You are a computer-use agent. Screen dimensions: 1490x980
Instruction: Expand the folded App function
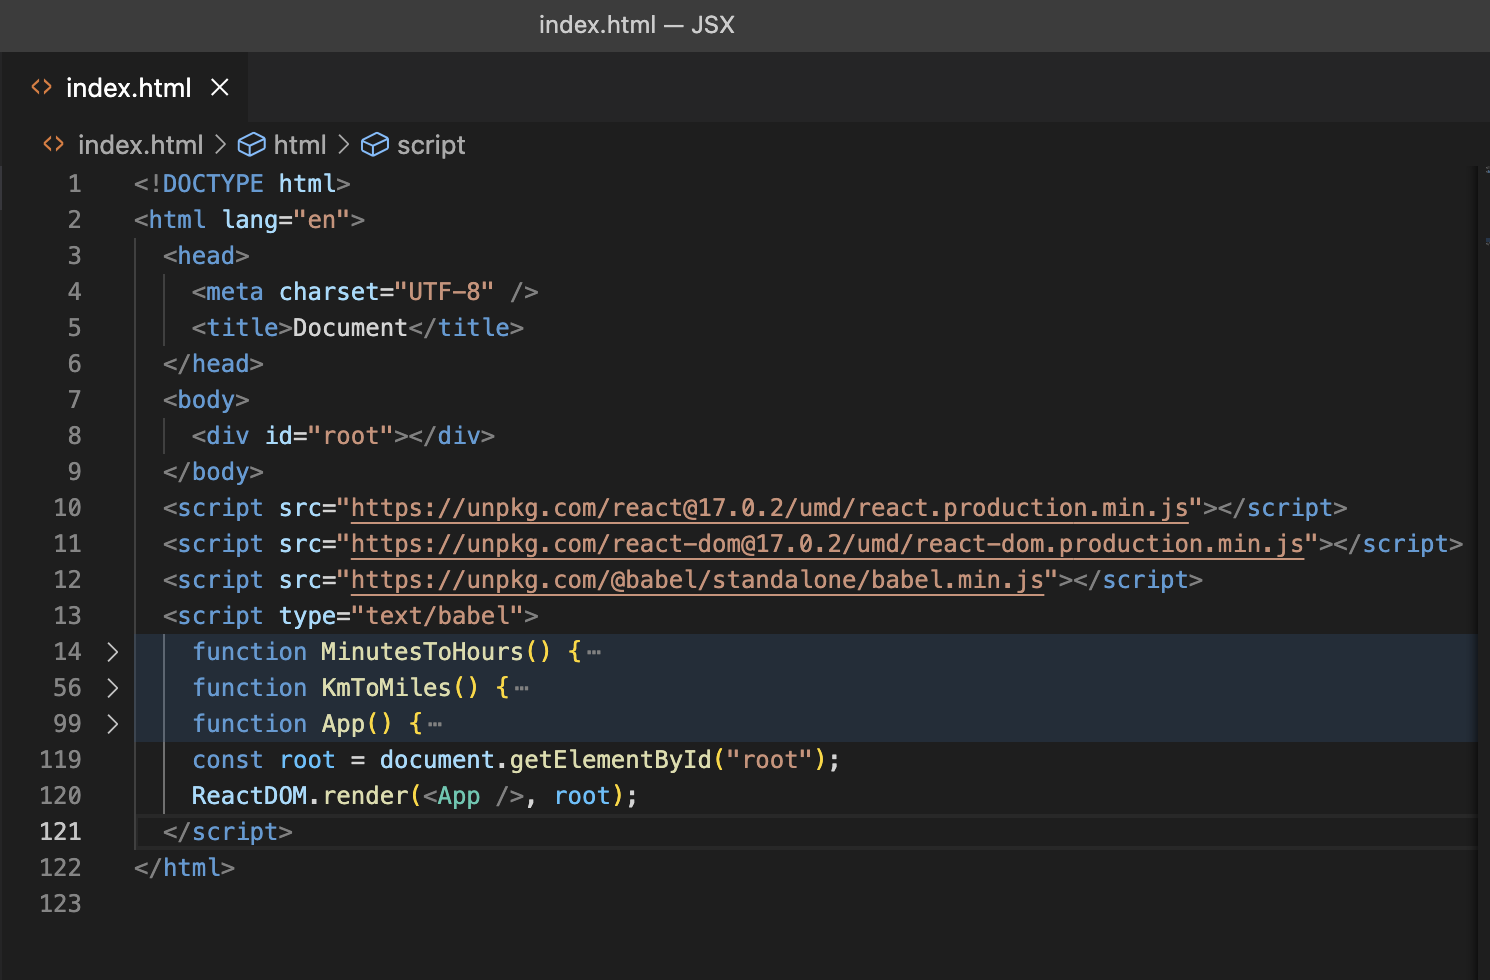point(113,724)
